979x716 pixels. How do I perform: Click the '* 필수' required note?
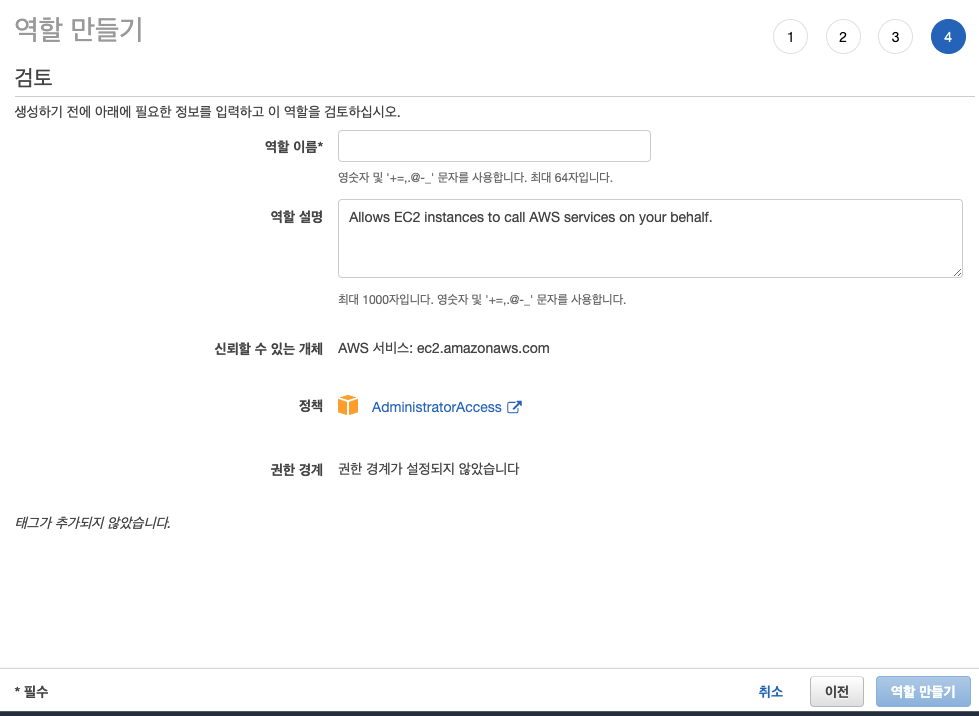click(x=31, y=691)
